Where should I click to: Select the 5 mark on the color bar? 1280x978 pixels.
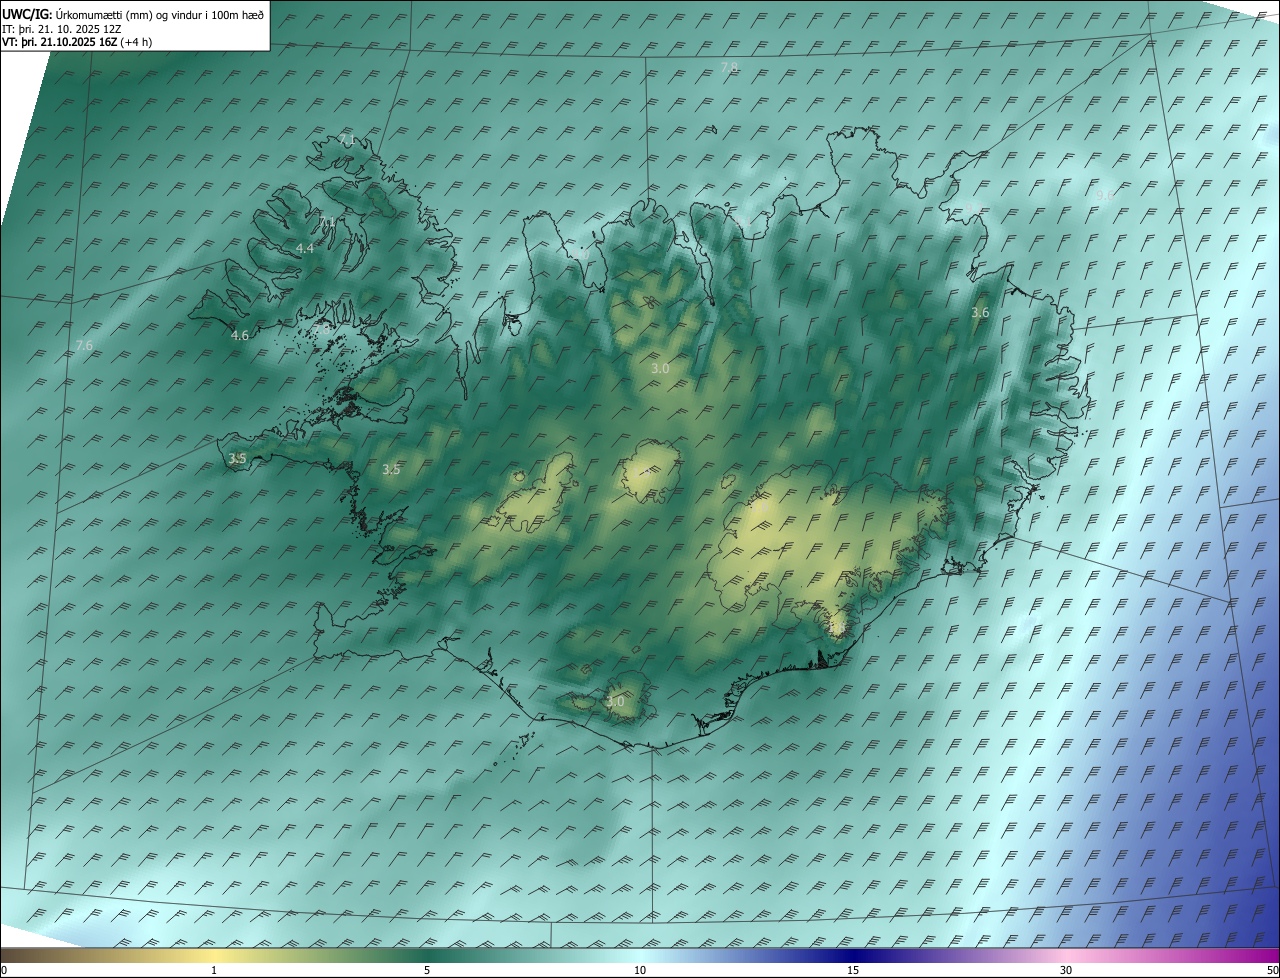[x=427, y=970]
